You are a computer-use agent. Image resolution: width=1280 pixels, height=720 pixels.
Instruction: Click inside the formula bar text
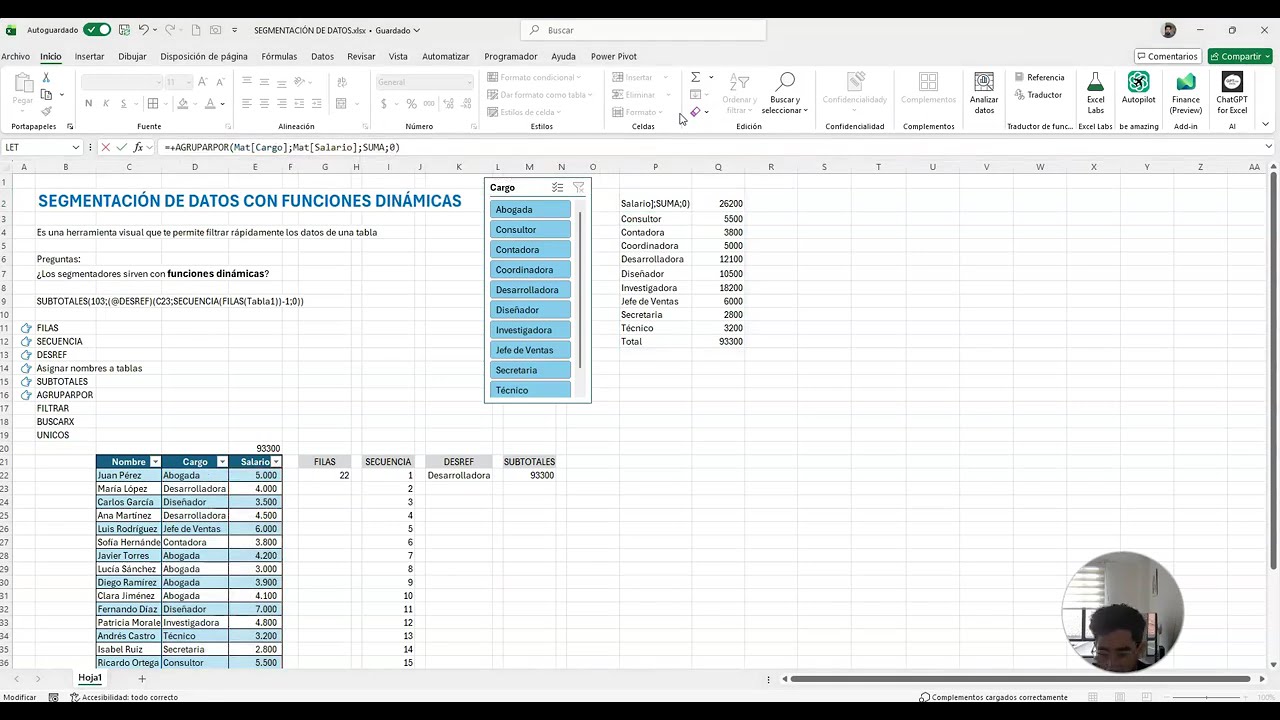point(282,147)
